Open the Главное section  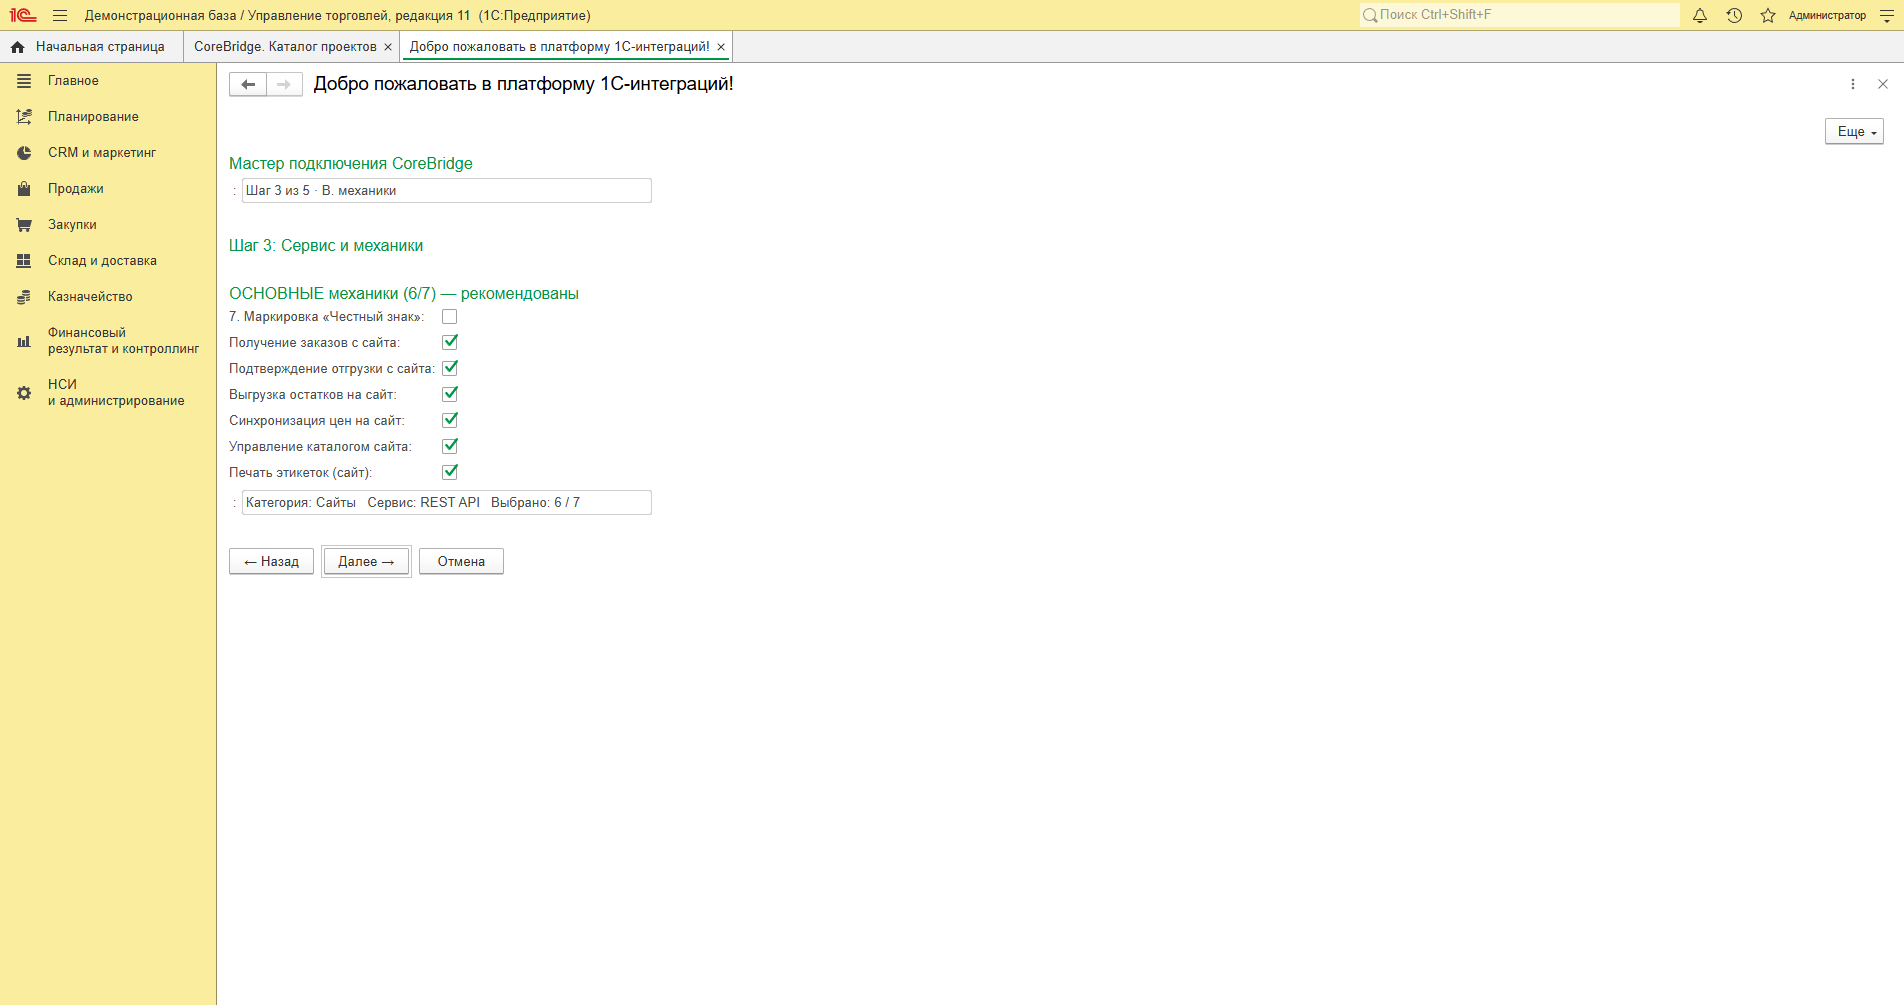pyautogui.click(x=73, y=81)
